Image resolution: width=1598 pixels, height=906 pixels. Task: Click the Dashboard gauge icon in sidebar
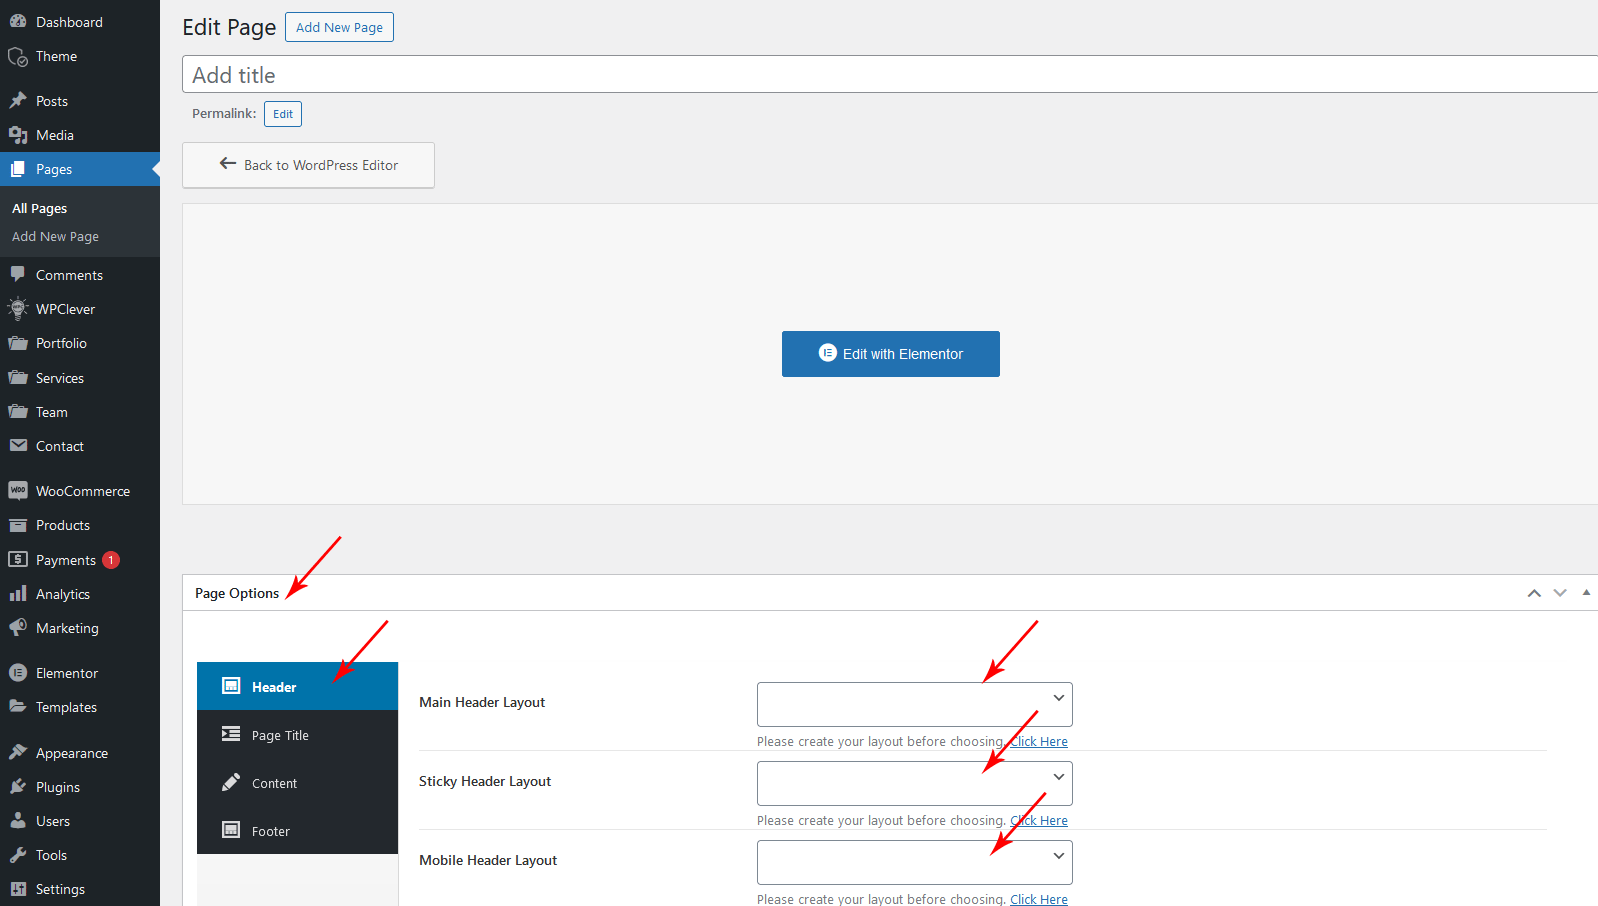point(18,21)
